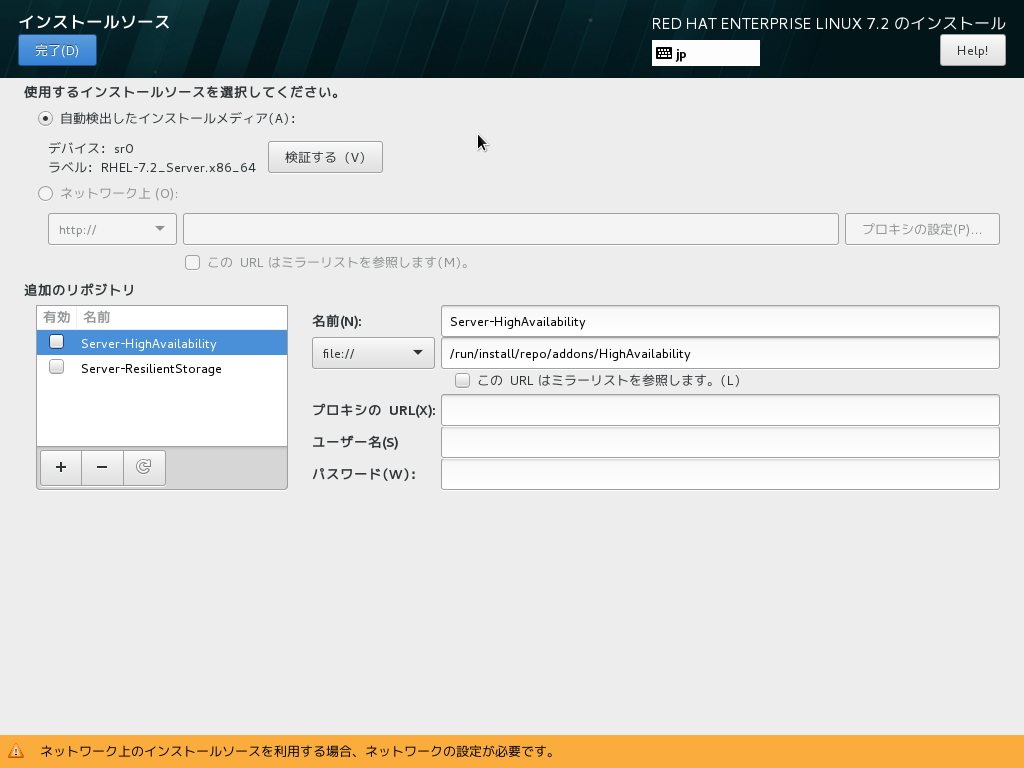Click the repository path field /run/install/repo/addons/HighAvailability
Screen dimensions: 1024x768
(x=720, y=353)
